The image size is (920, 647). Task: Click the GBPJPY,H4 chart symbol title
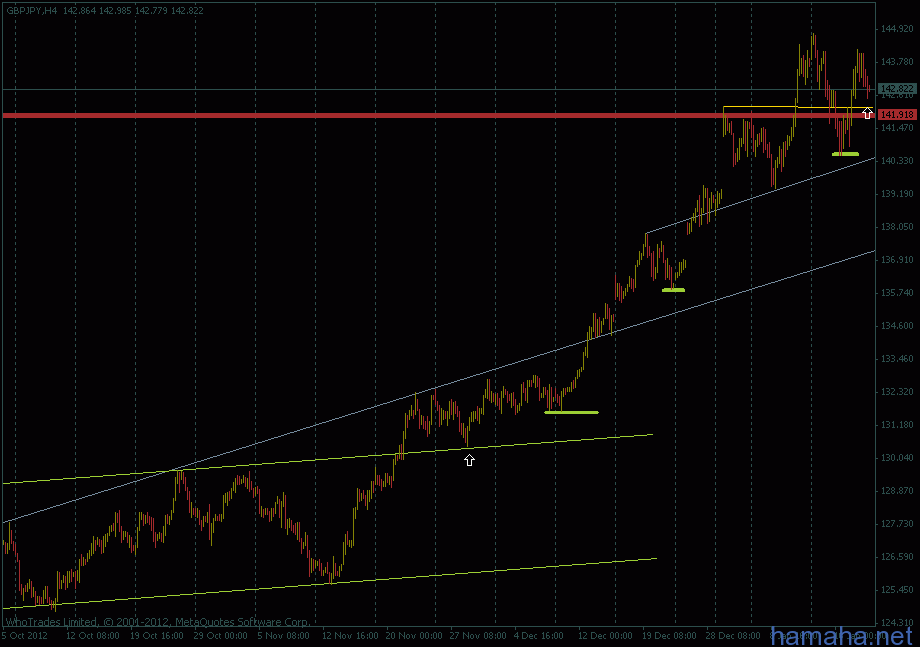pyautogui.click(x=32, y=11)
